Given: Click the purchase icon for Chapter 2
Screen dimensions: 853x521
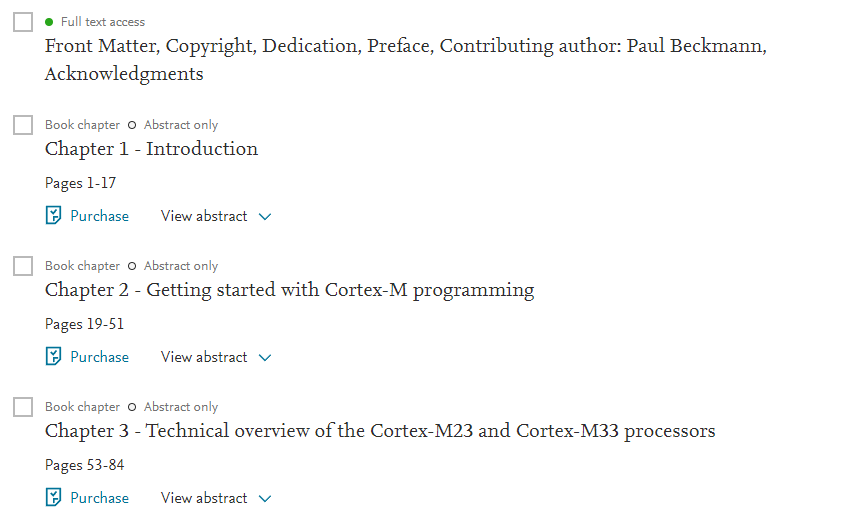Looking at the screenshot, I should [x=54, y=357].
